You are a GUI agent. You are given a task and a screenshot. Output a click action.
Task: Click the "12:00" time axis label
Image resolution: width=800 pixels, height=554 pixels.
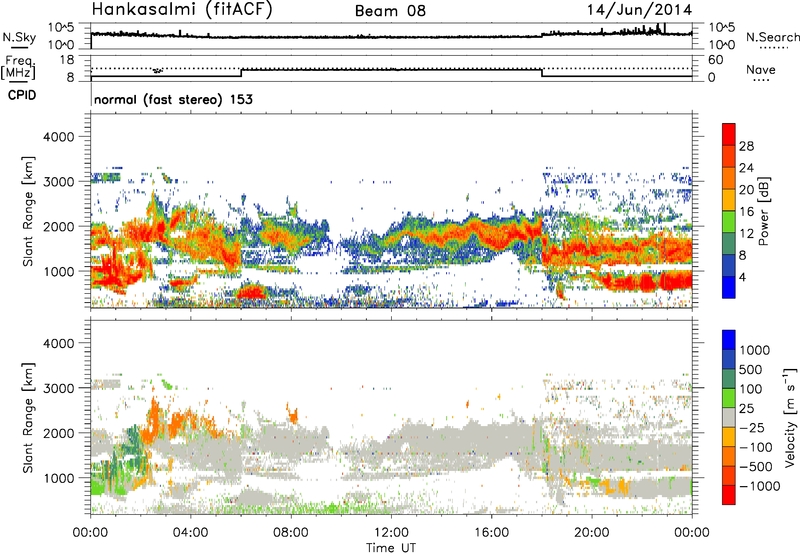point(391,533)
